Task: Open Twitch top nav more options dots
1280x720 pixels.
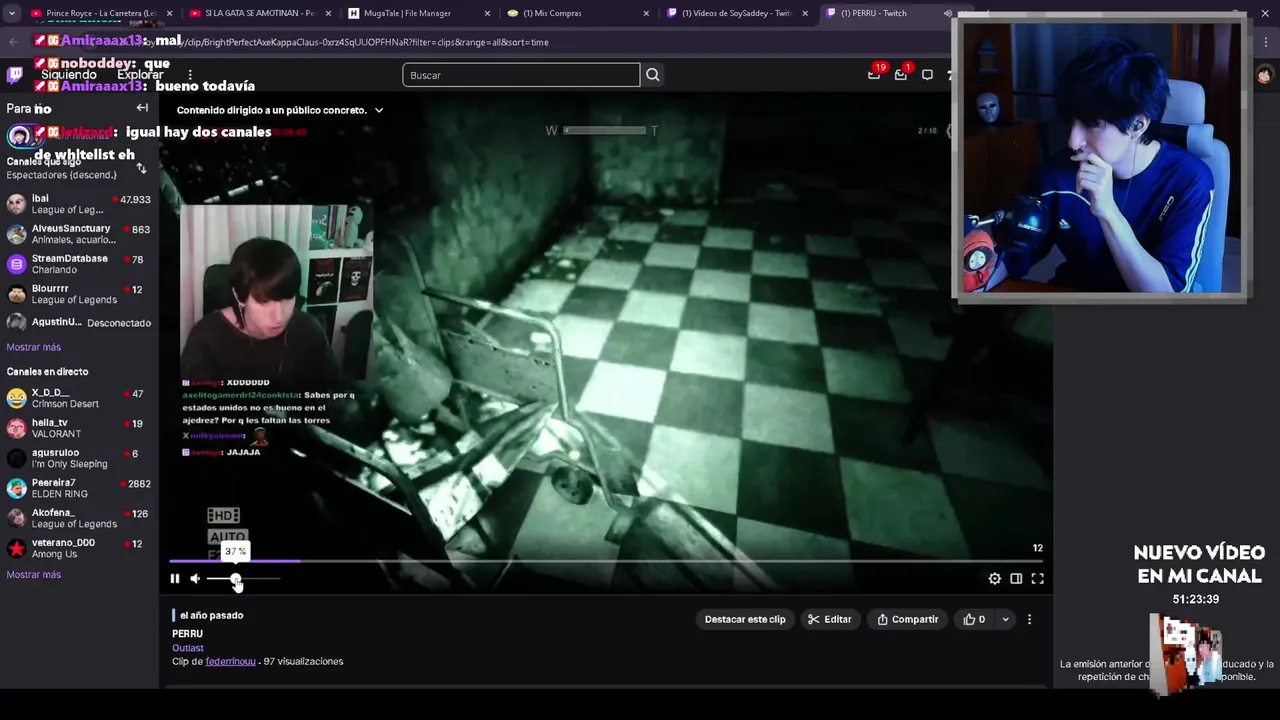Action: click(x=190, y=75)
